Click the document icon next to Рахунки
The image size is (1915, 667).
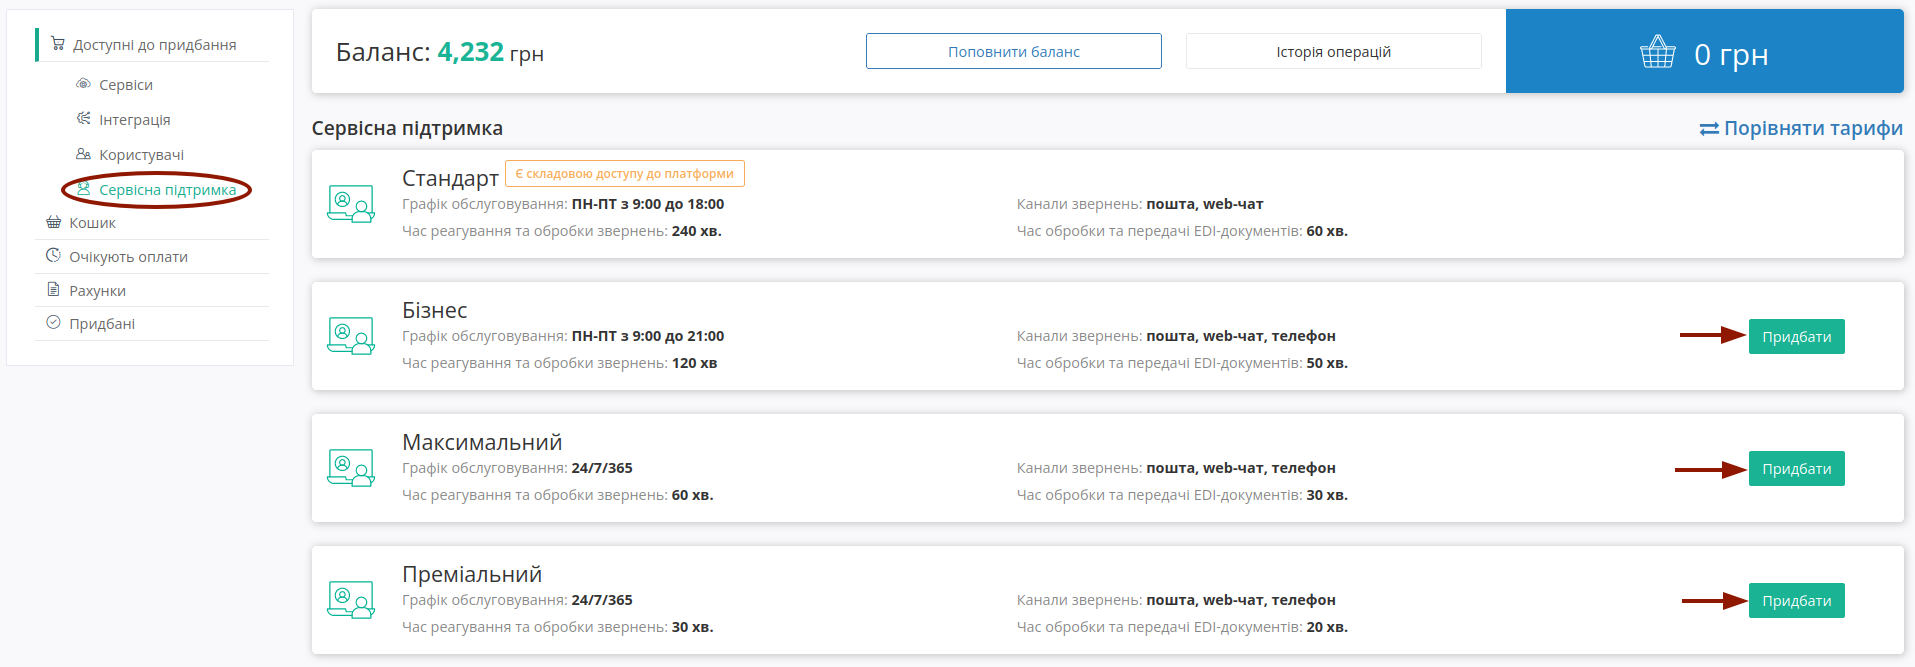coord(54,290)
